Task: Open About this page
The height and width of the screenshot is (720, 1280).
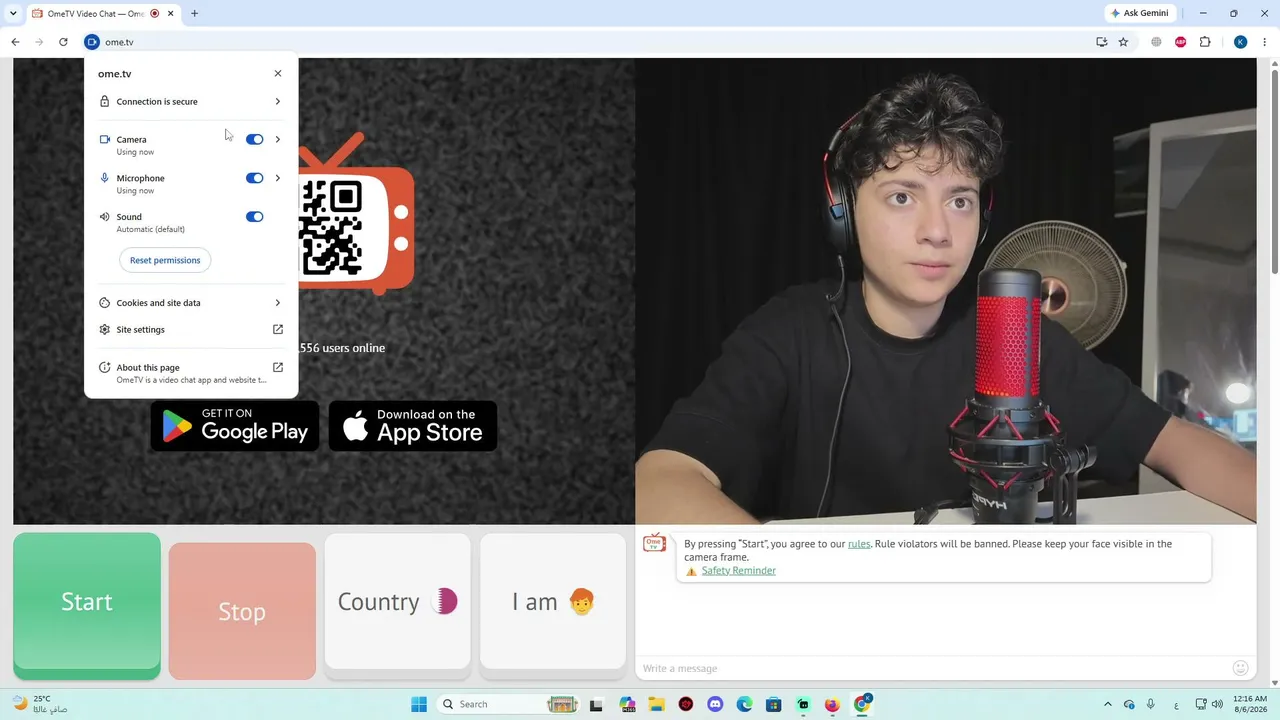Action: click(x=191, y=373)
